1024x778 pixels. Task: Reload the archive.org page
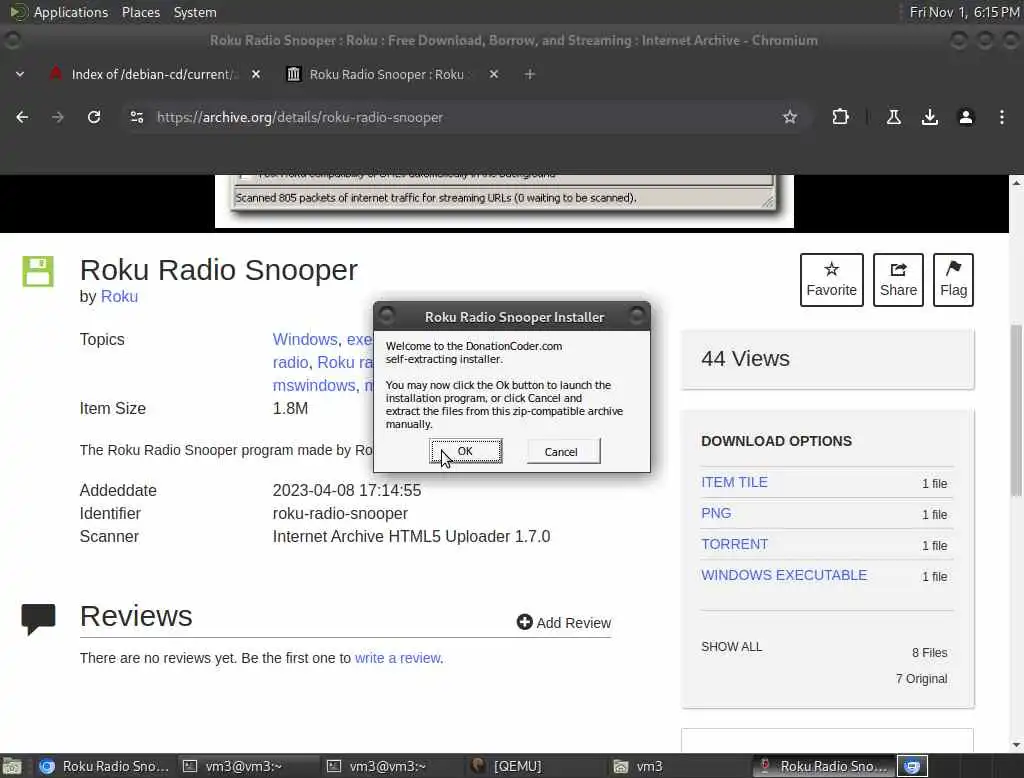(94, 118)
